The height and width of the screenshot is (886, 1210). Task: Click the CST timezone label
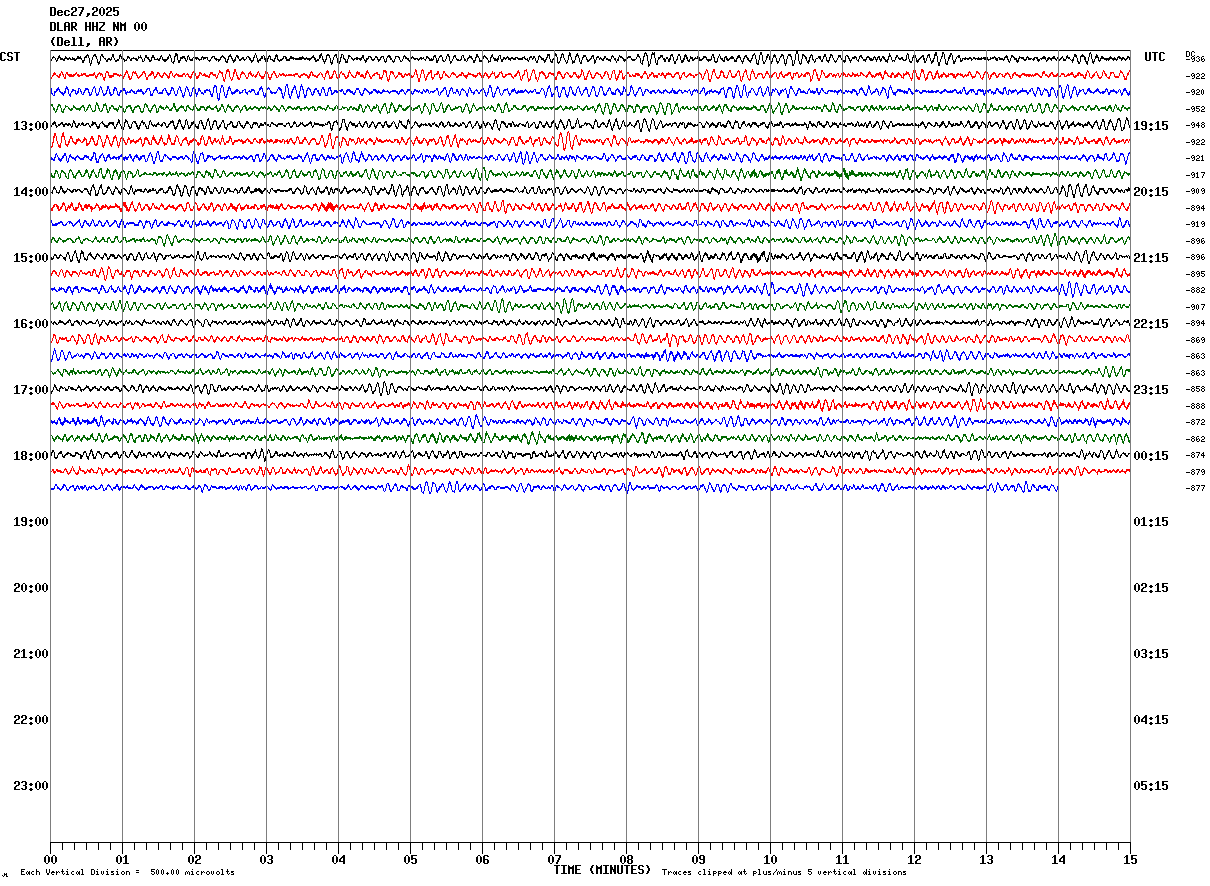coord(10,57)
